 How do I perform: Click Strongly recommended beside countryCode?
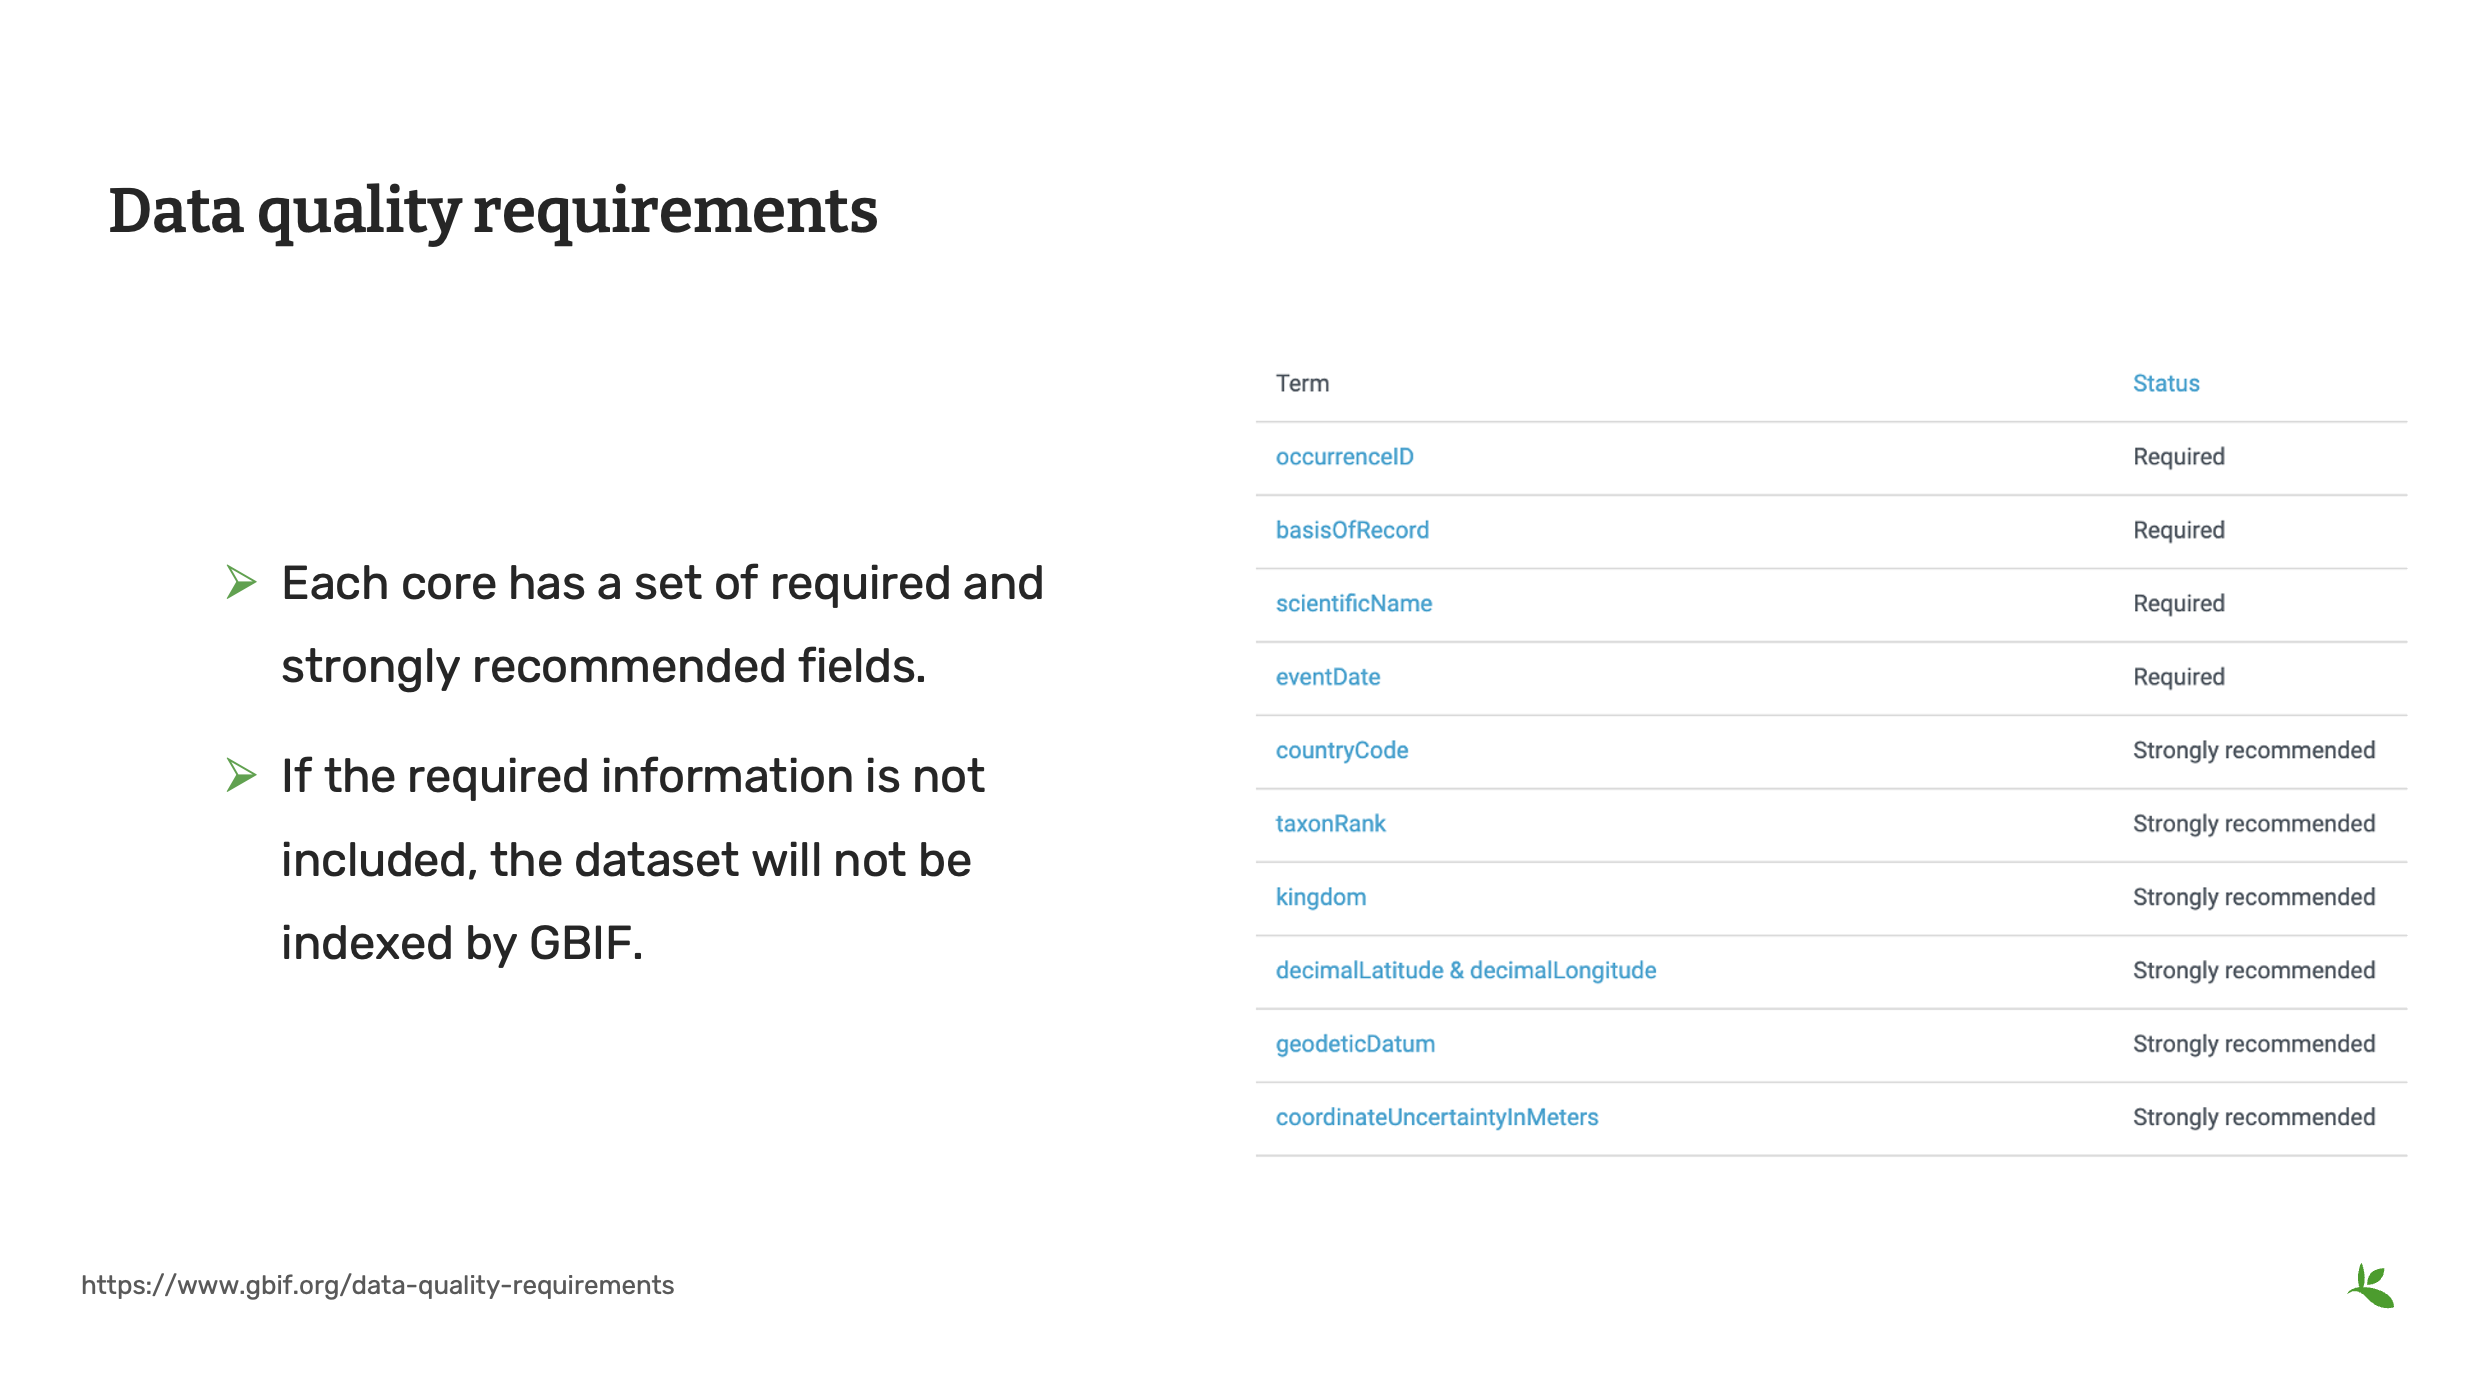click(2253, 749)
